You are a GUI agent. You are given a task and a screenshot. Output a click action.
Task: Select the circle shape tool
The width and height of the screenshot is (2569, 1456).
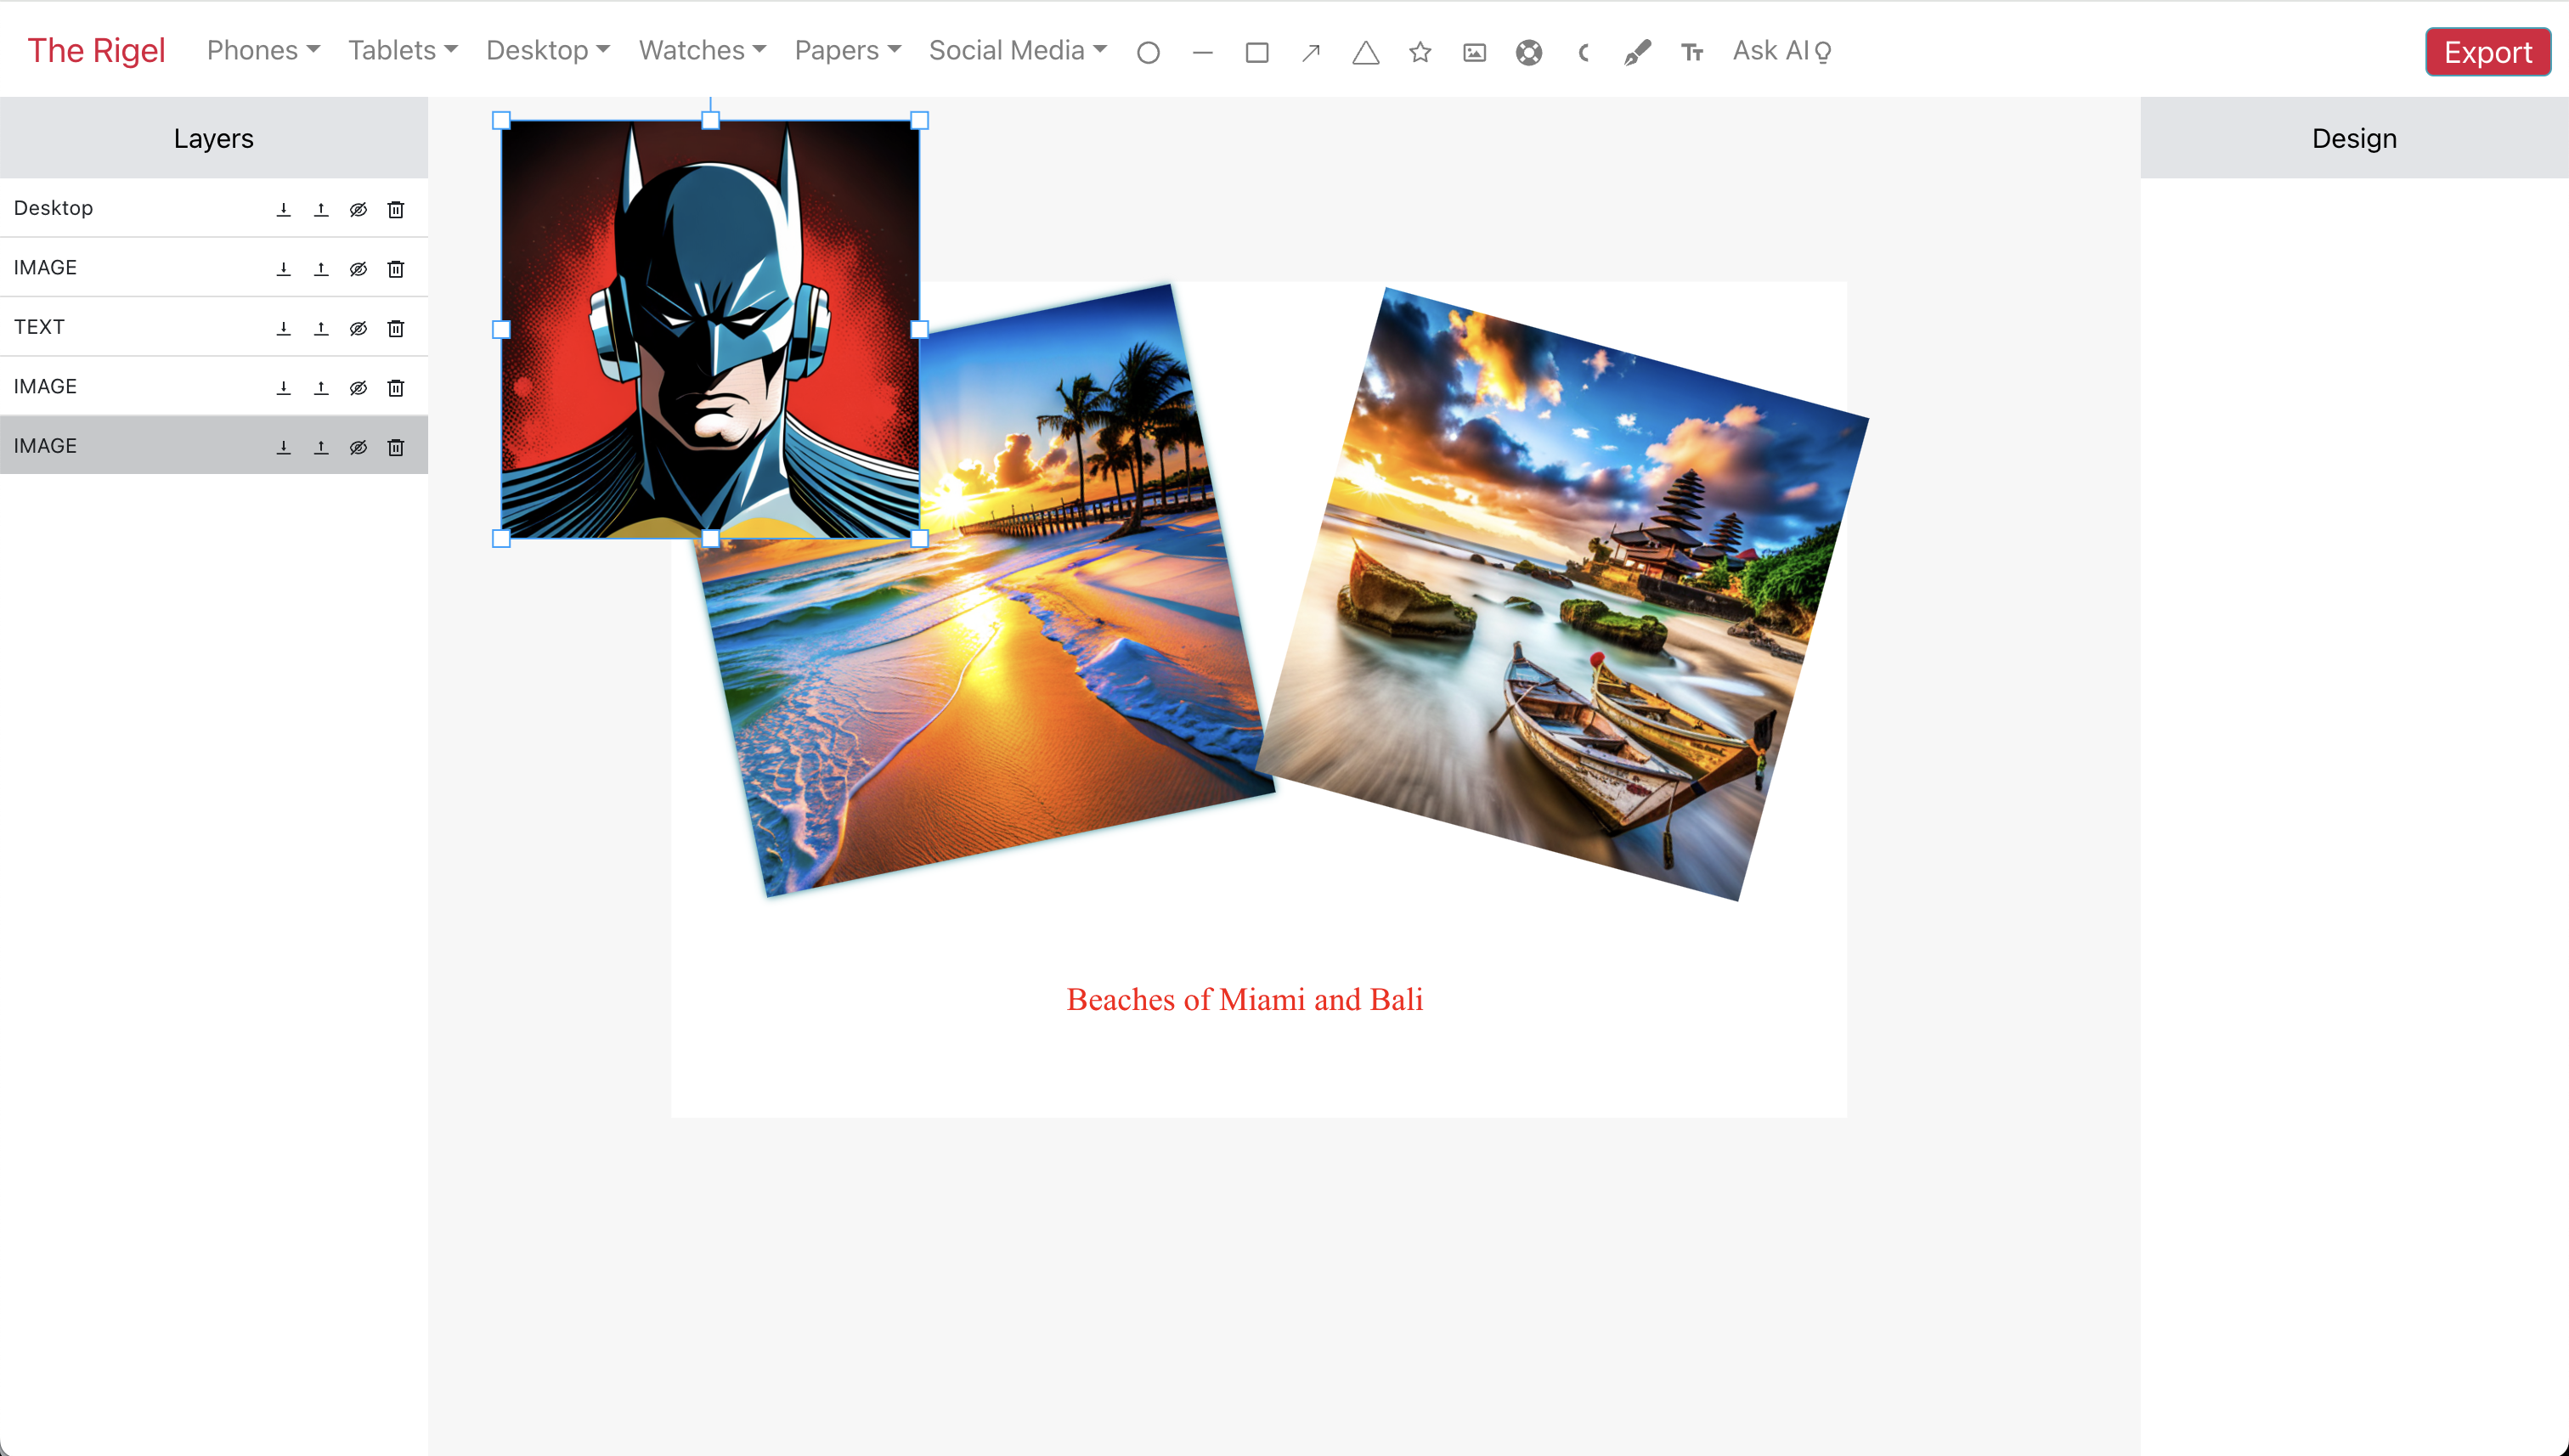[x=1148, y=52]
